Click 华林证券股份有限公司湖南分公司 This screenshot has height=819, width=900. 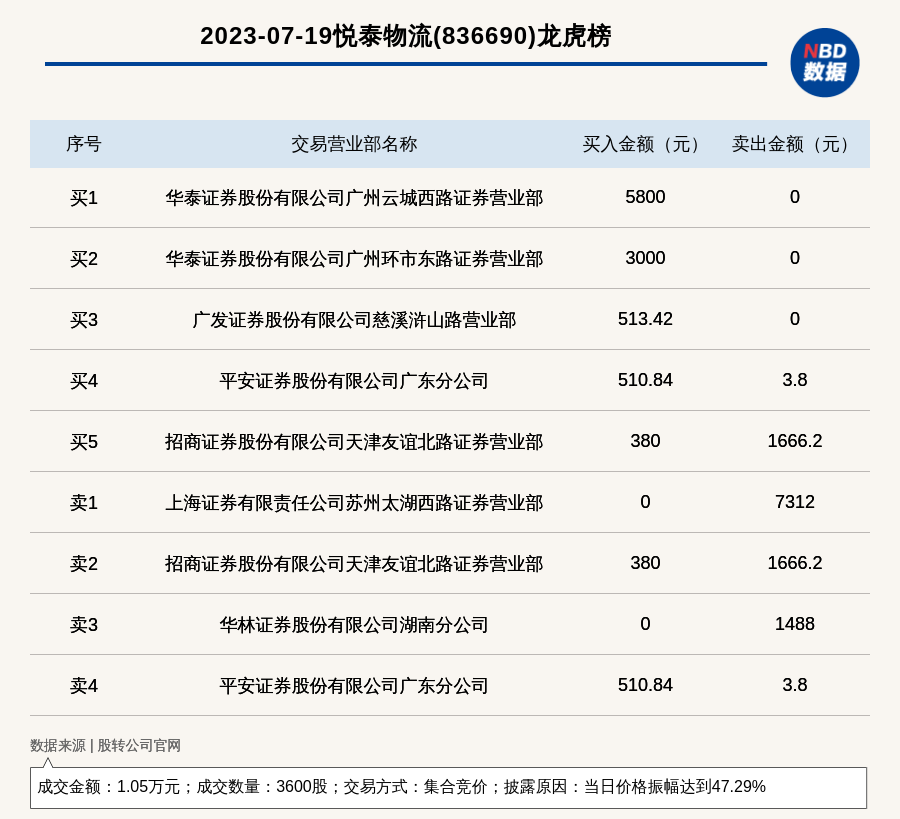pyautogui.click(x=354, y=624)
